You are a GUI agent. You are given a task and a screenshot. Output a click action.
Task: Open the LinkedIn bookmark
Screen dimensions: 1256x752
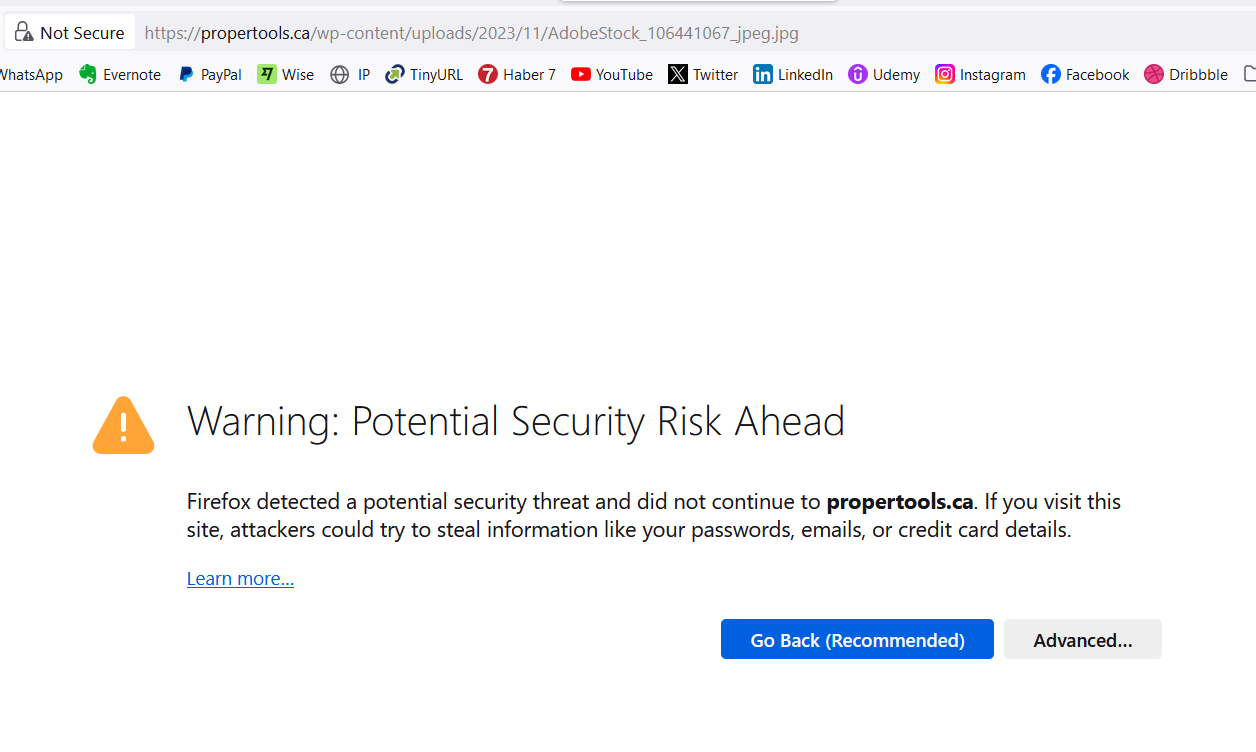[793, 74]
